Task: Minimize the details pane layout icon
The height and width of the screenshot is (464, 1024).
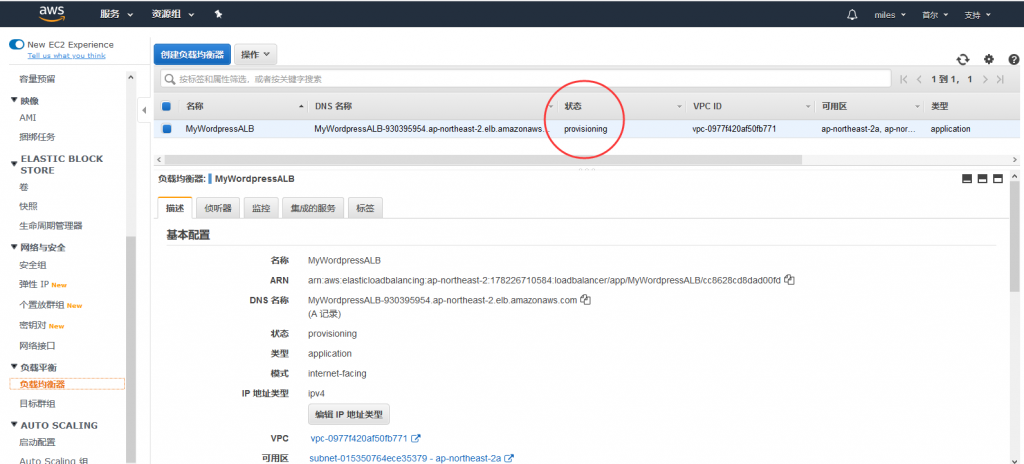Action: click(967, 178)
